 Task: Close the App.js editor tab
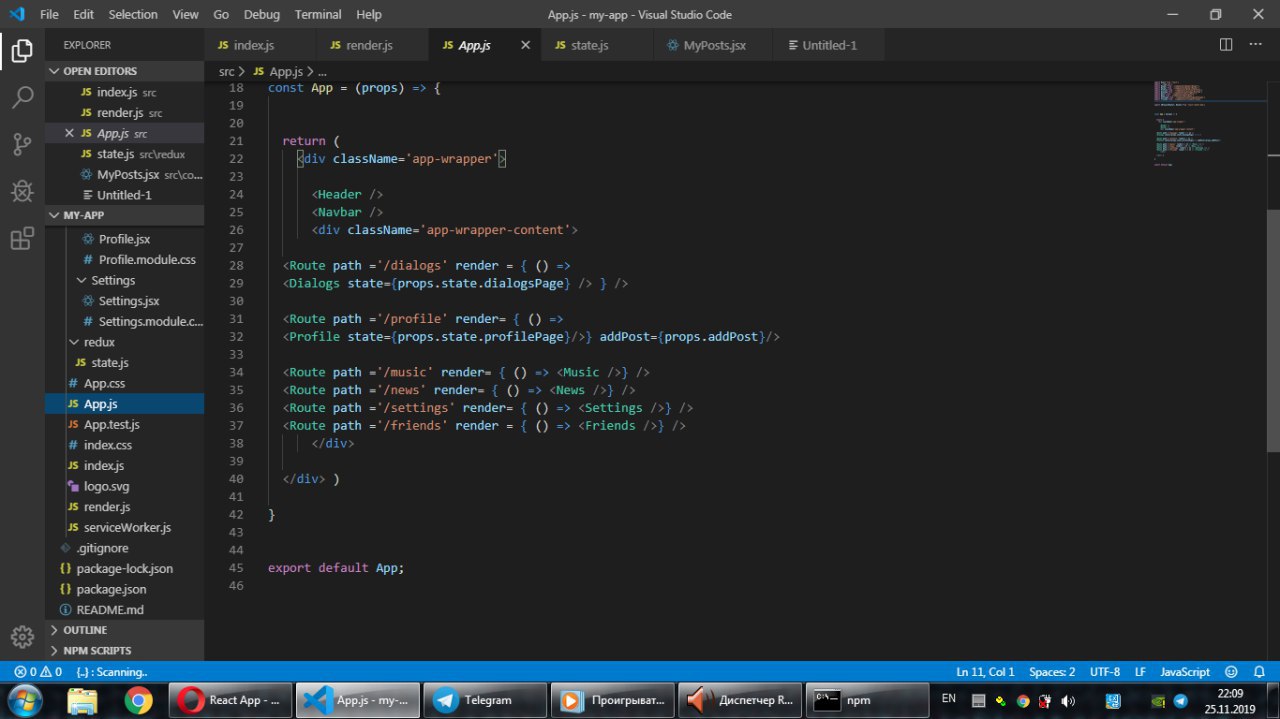(x=526, y=45)
